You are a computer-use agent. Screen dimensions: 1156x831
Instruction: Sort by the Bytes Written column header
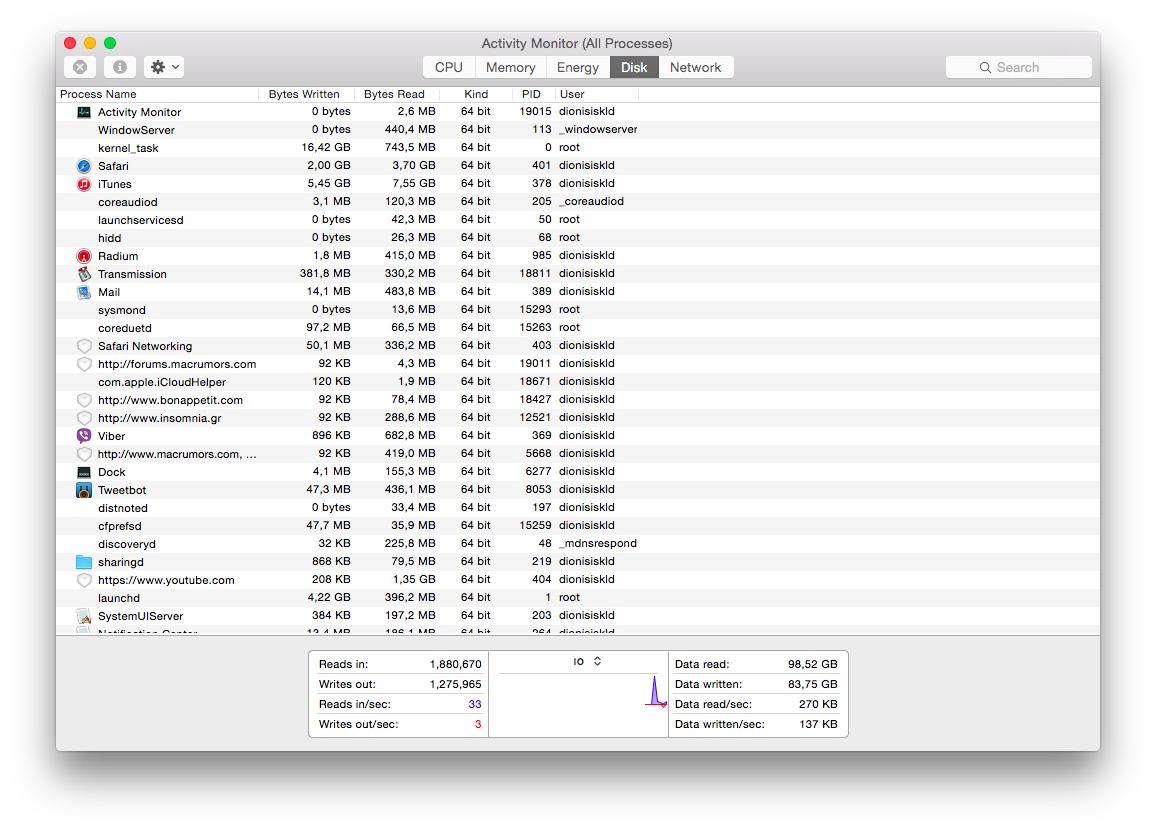(x=304, y=94)
